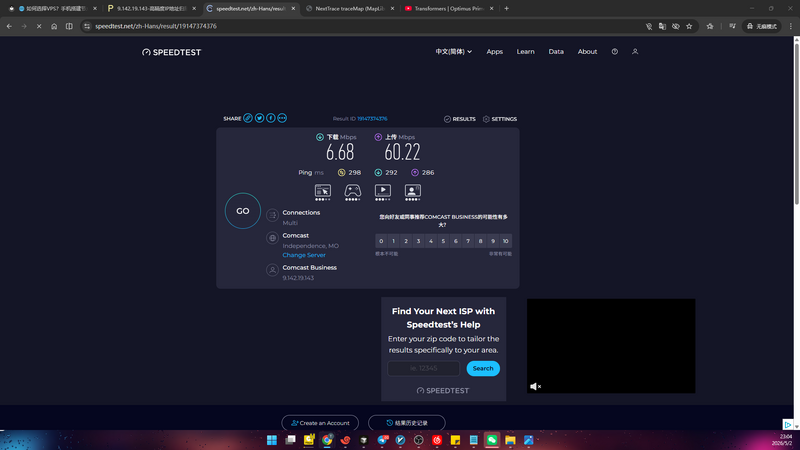Viewport: 800px width, 450px height.
Task: Open more share options (three-dot icon)
Action: click(282, 118)
